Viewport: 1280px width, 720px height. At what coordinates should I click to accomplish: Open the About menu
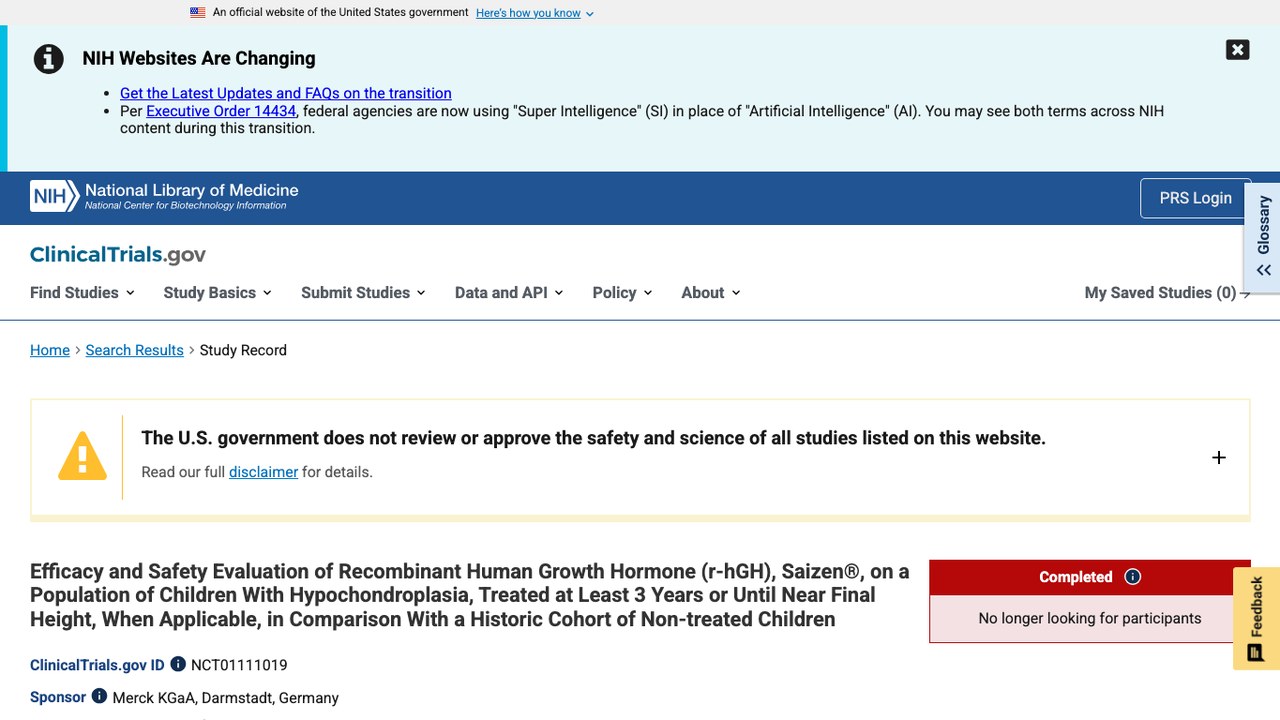[x=711, y=293]
